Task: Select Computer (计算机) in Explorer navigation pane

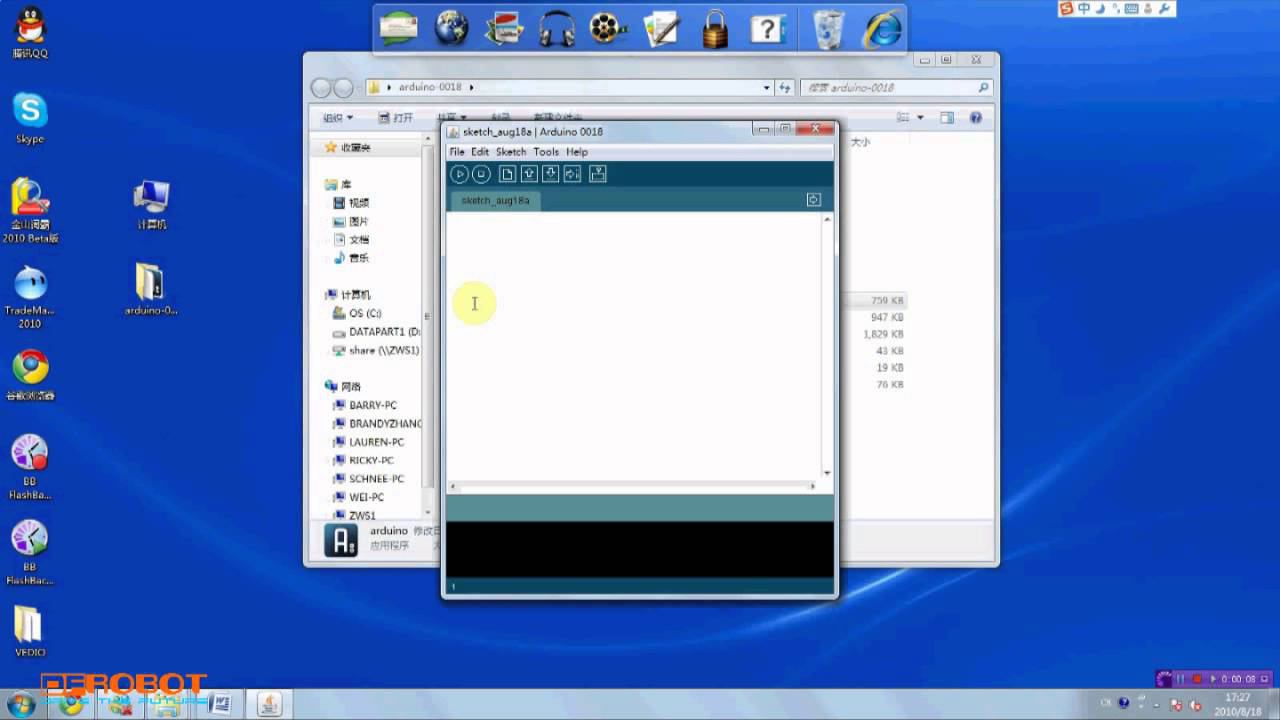Action: [348, 295]
